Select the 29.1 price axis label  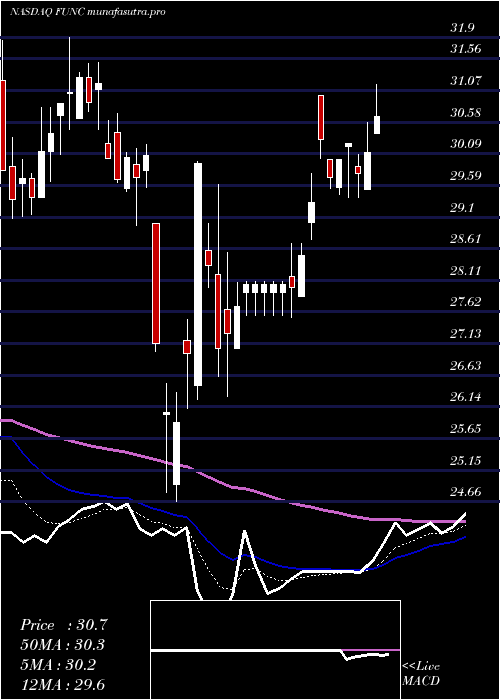point(462,208)
